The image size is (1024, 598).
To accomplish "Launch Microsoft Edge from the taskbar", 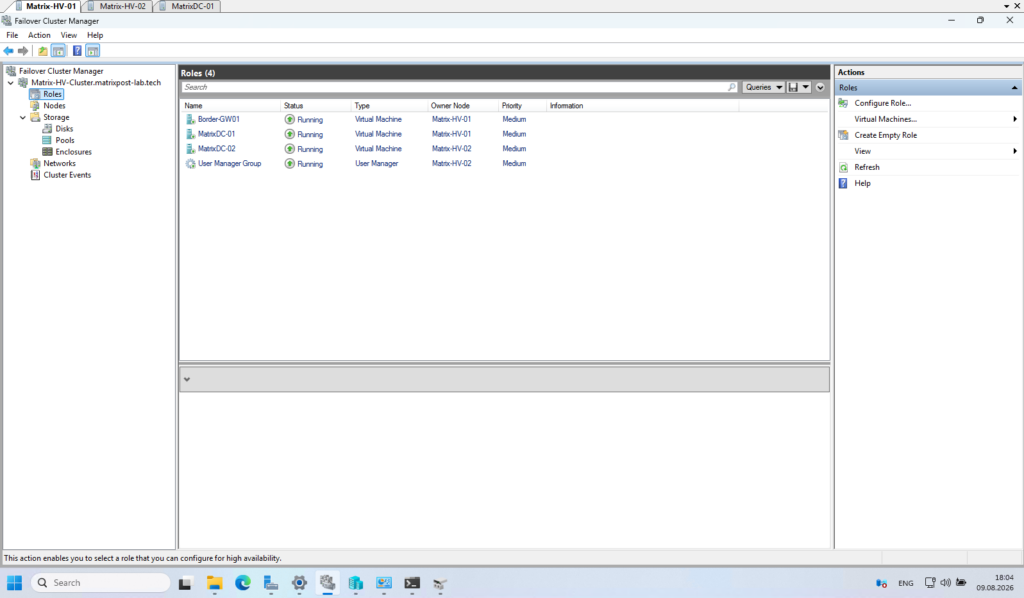I will click(x=242, y=583).
